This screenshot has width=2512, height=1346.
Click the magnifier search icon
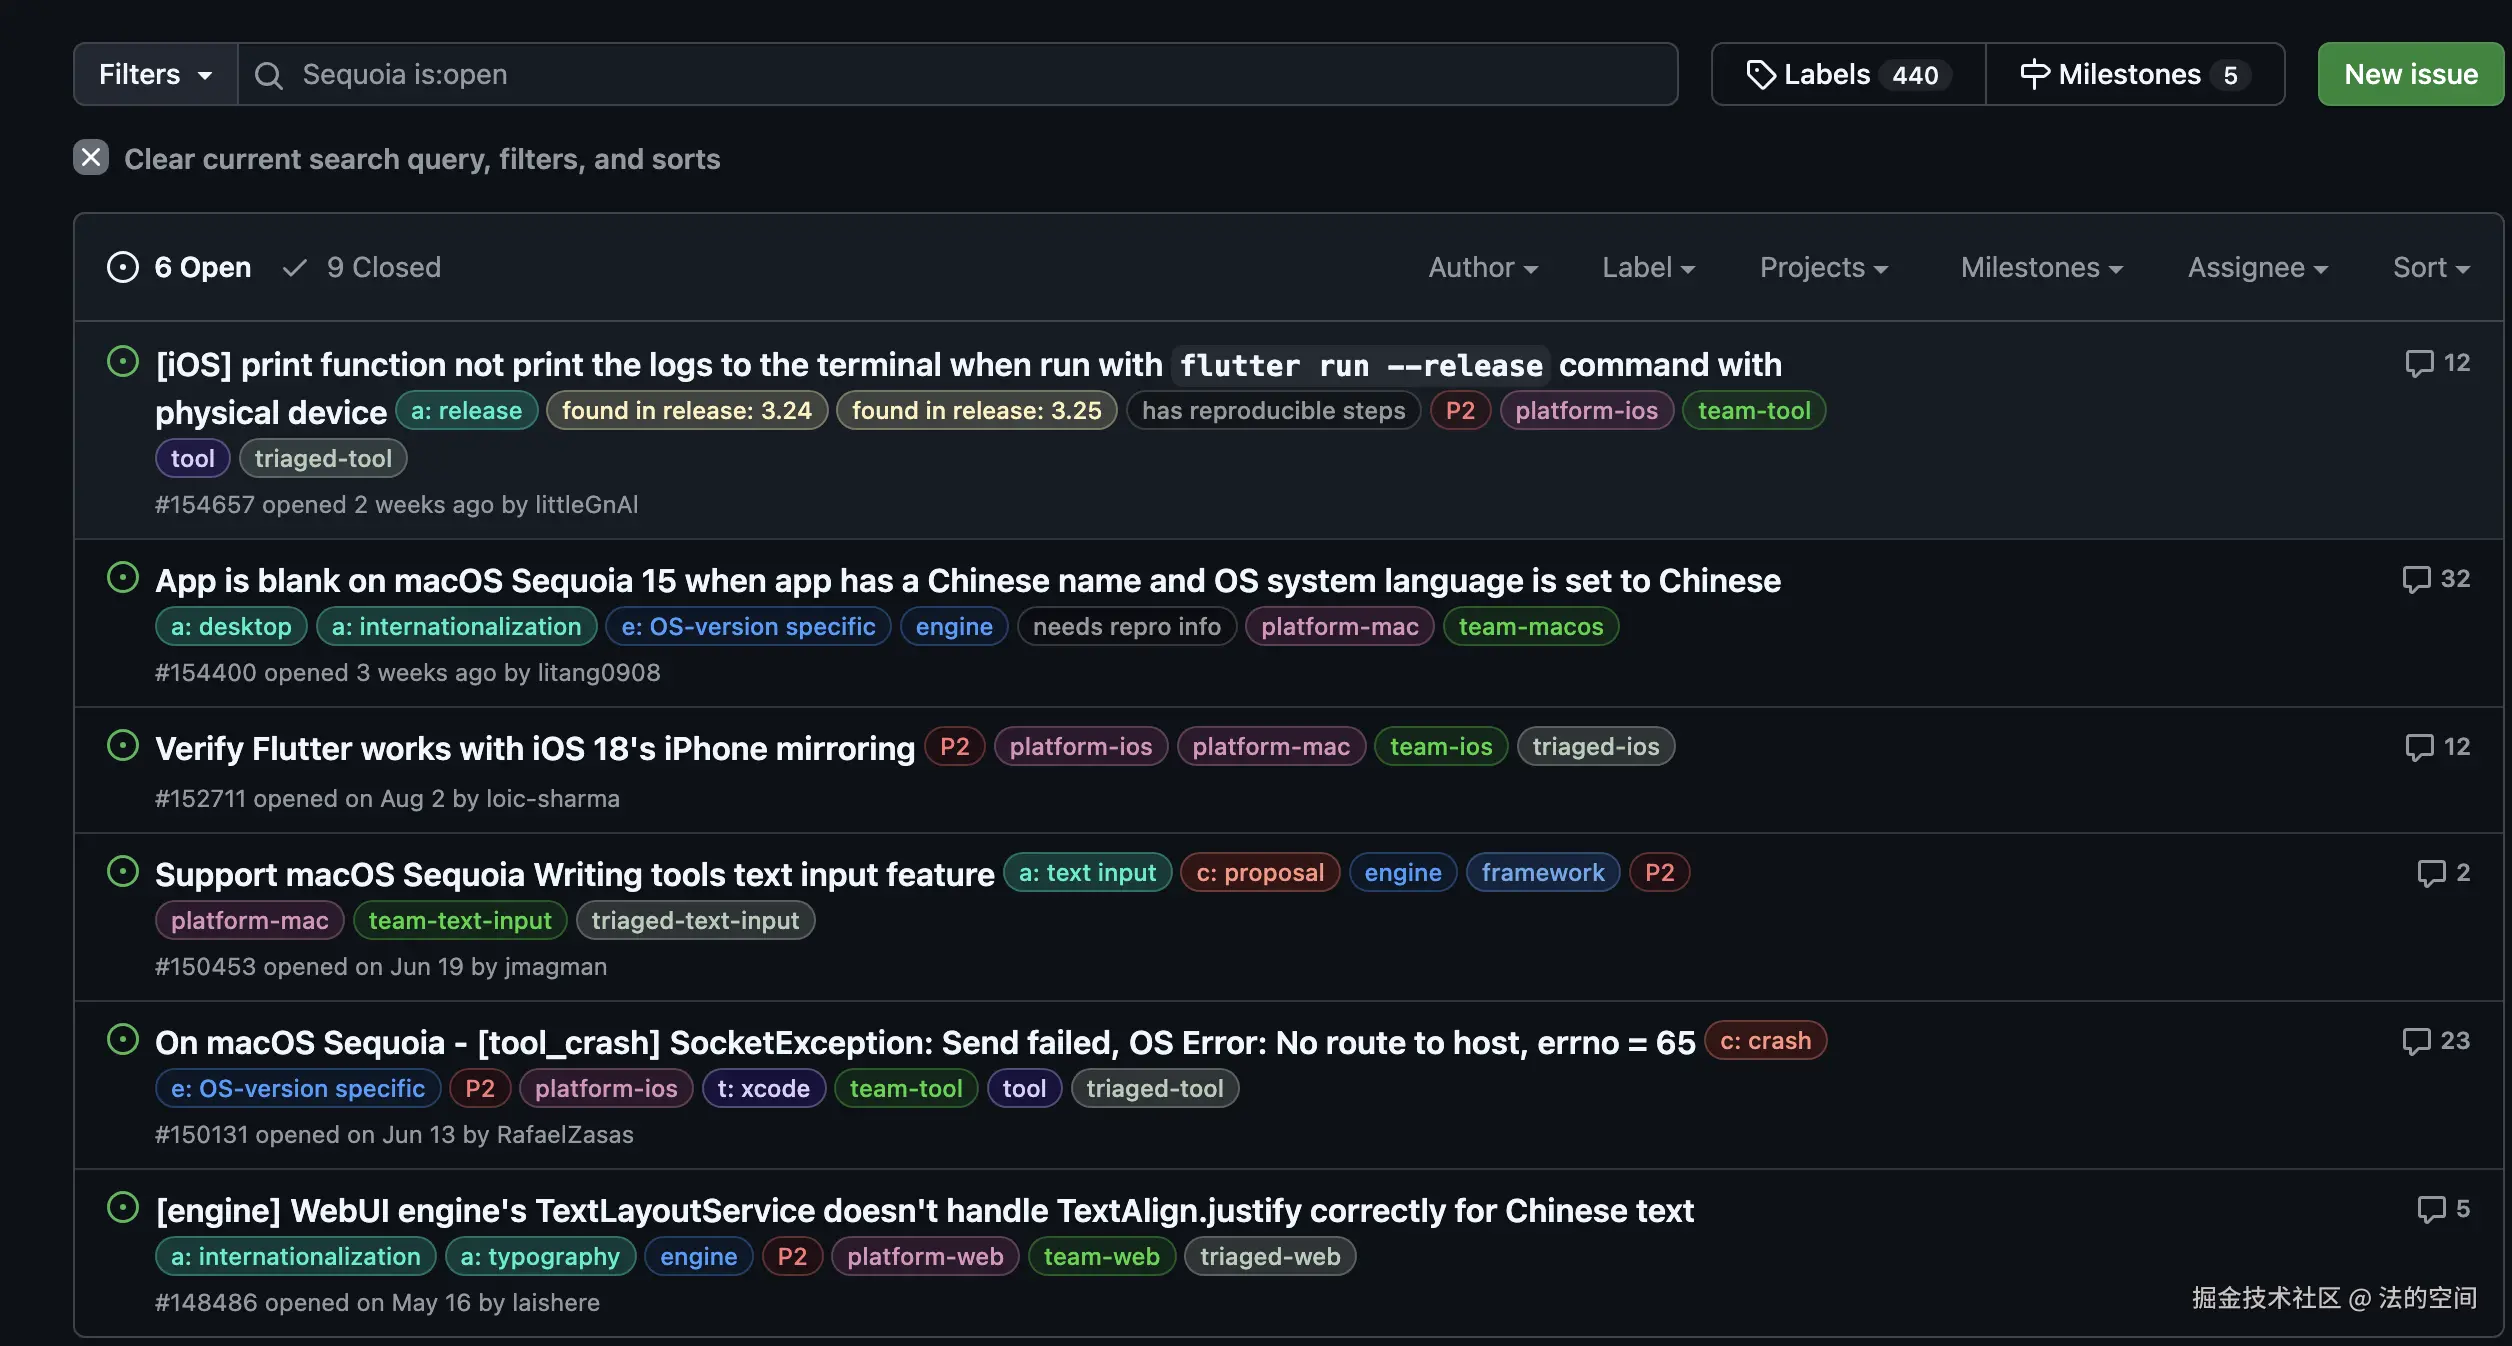coord(268,75)
